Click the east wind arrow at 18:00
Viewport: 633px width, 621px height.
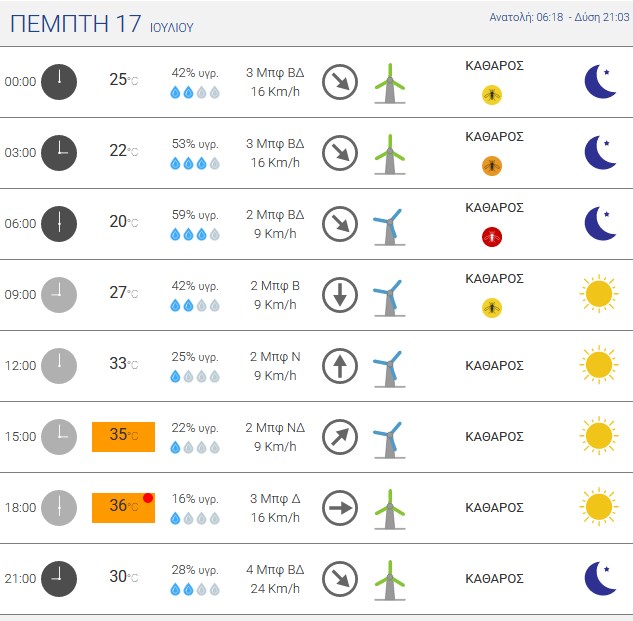point(340,508)
